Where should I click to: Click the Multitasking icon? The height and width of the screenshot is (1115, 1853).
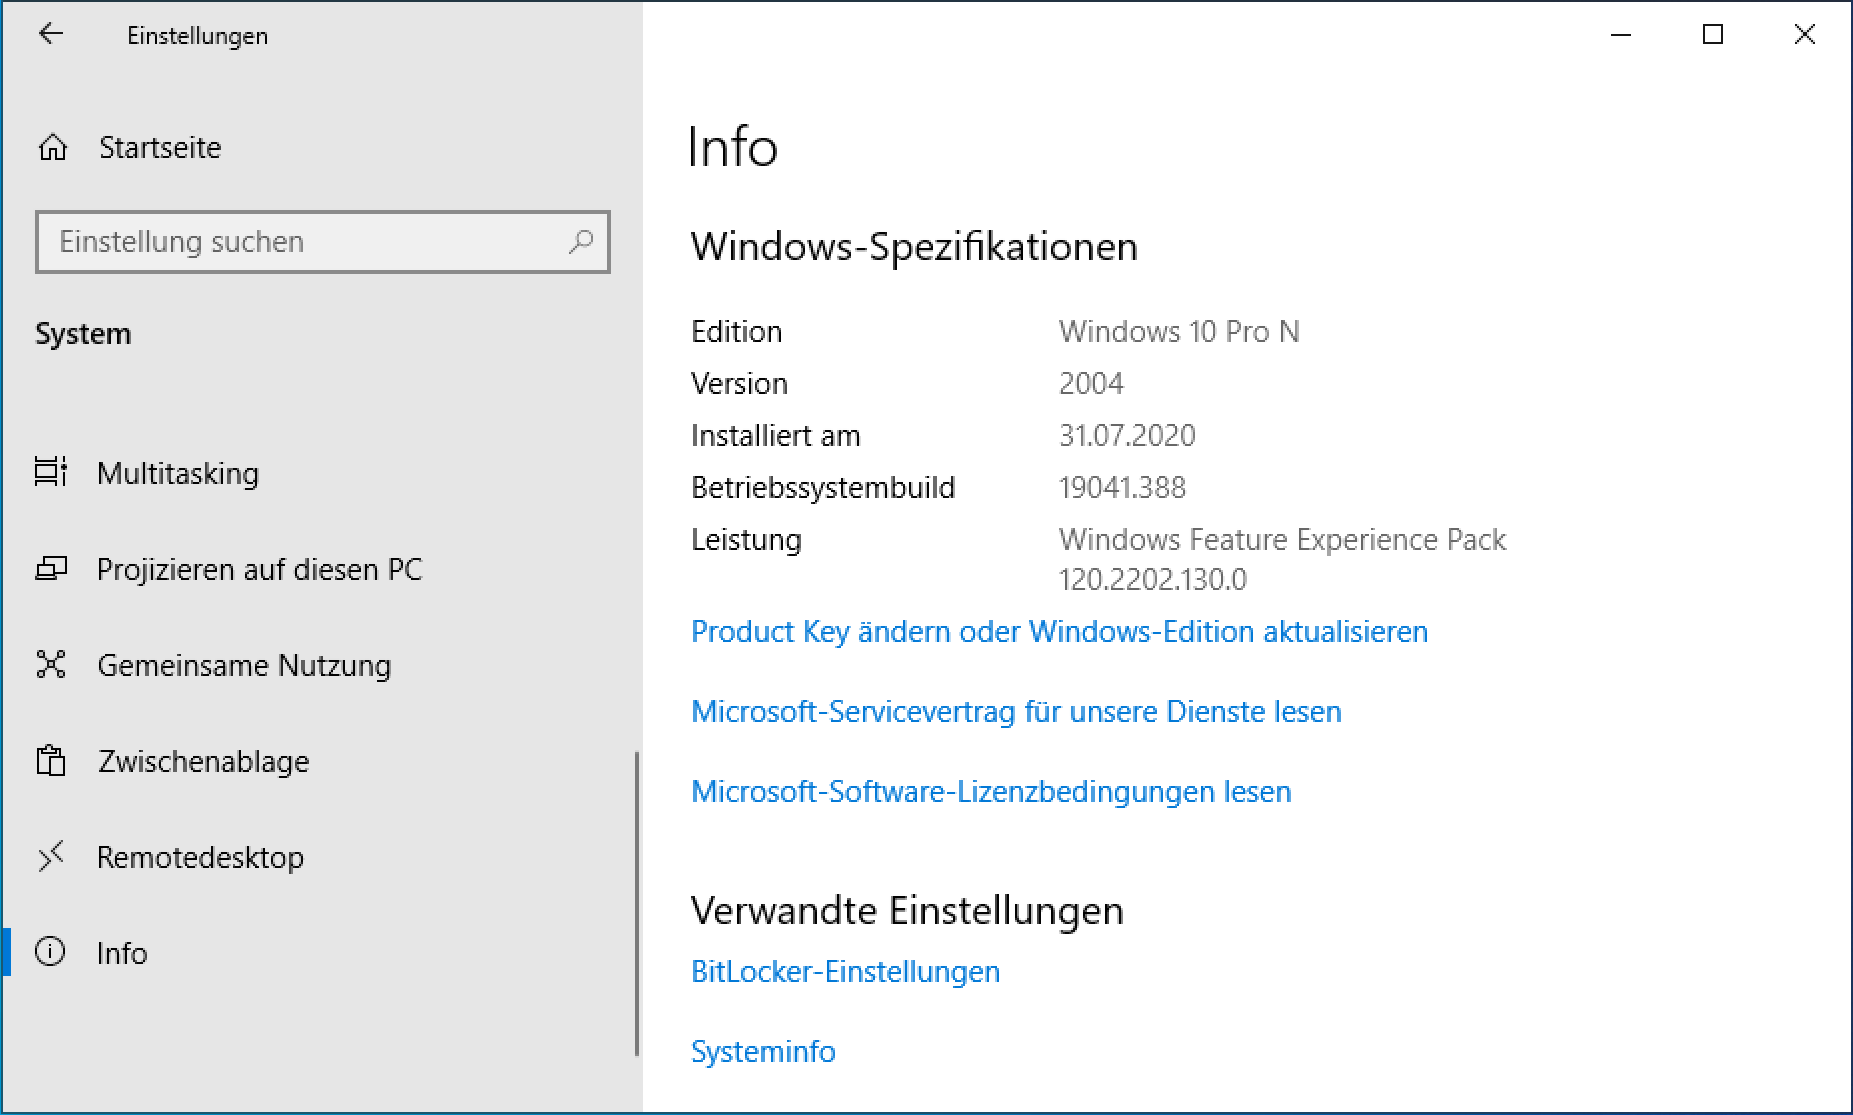click(x=51, y=472)
